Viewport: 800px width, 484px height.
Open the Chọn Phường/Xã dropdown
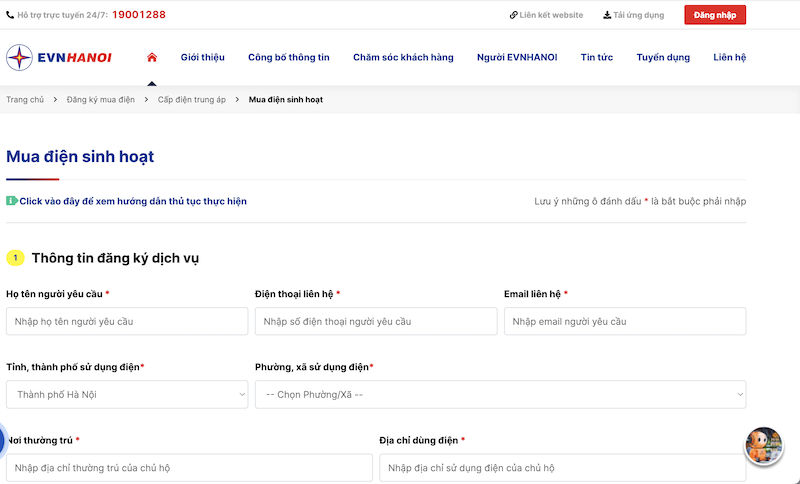(500, 395)
